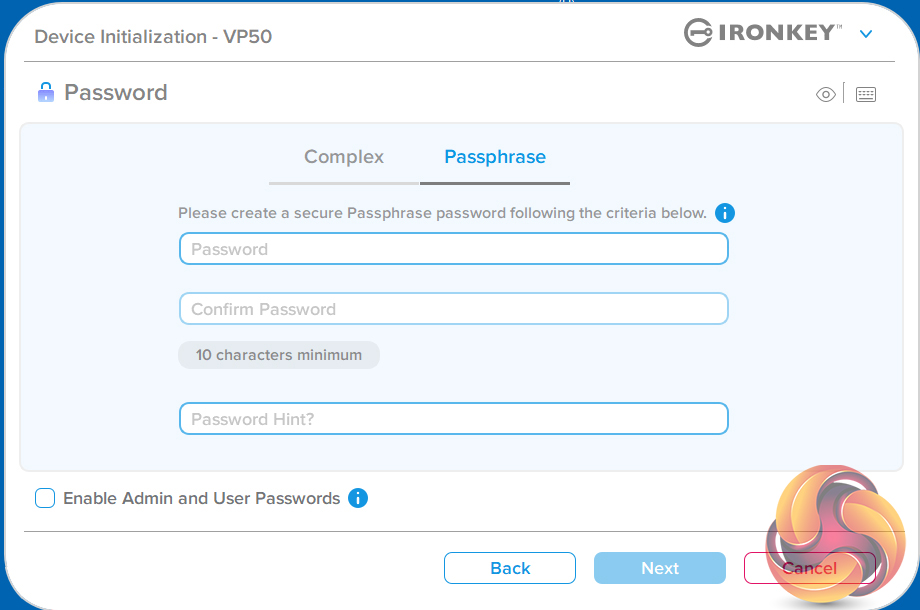
Task: Enable Admin and User Passwords checkbox
Action: point(45,498)
